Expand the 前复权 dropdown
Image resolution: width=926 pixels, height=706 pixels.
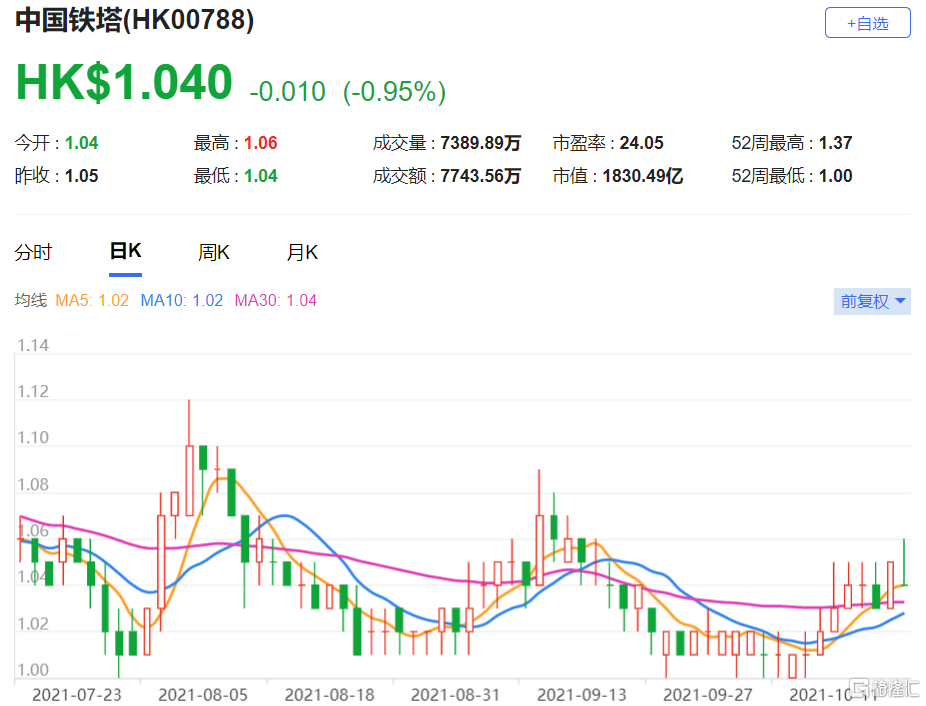tap(872, 301)
